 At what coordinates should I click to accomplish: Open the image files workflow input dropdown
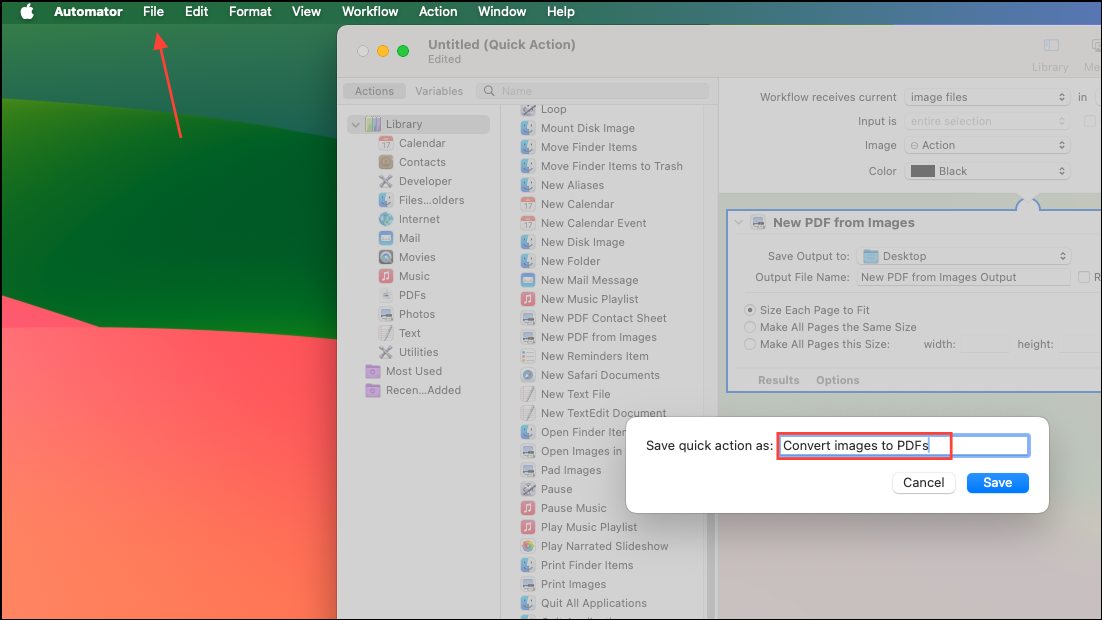[987, 97]
